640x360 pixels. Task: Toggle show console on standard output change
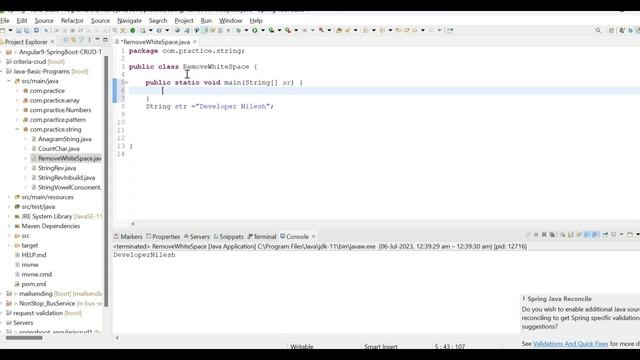[x=587, y=235]
